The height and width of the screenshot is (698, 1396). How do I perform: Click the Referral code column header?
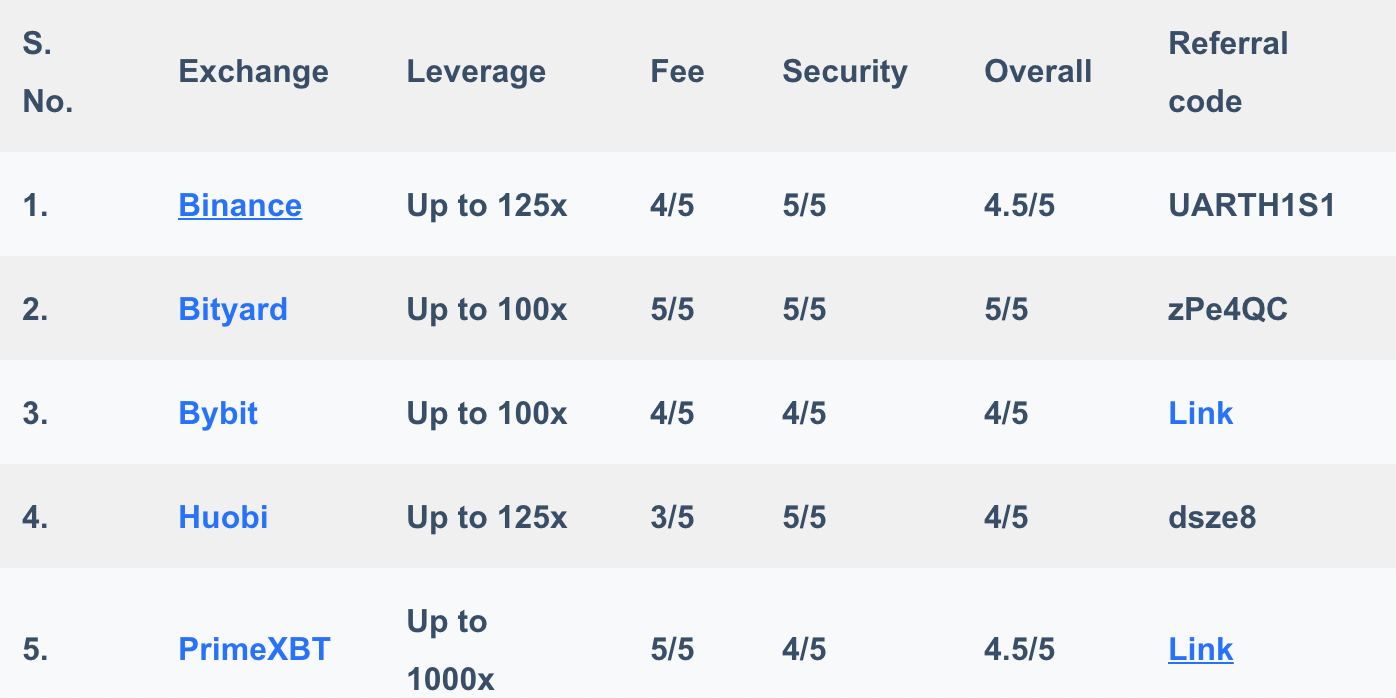(x=1228, y=72)
